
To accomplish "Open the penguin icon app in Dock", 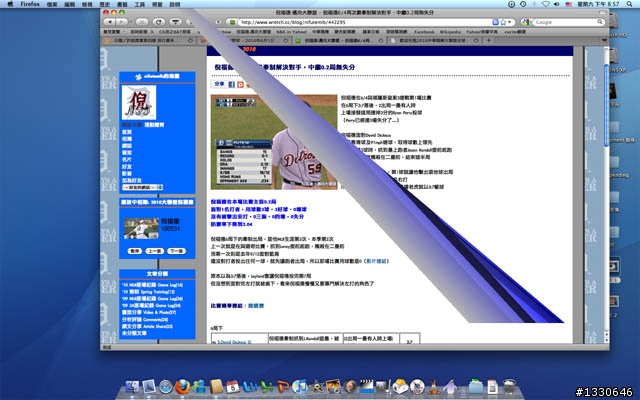I will (x=450, y=387).
